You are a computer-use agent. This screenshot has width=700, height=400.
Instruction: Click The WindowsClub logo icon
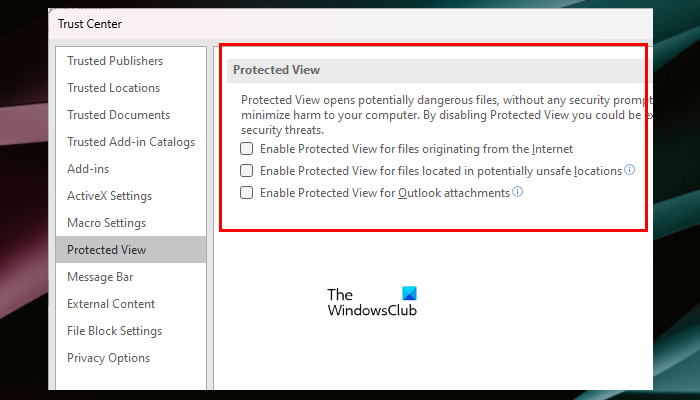(x=408, y=294)
